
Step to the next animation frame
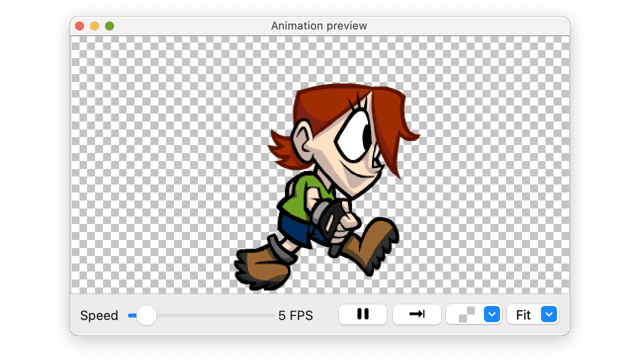(x=417, y=314)
